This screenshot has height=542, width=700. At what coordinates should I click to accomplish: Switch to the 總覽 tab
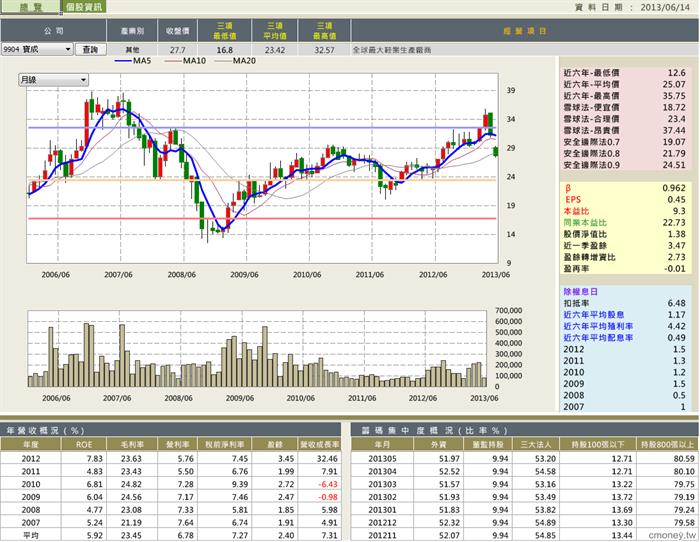coord(29,7)
